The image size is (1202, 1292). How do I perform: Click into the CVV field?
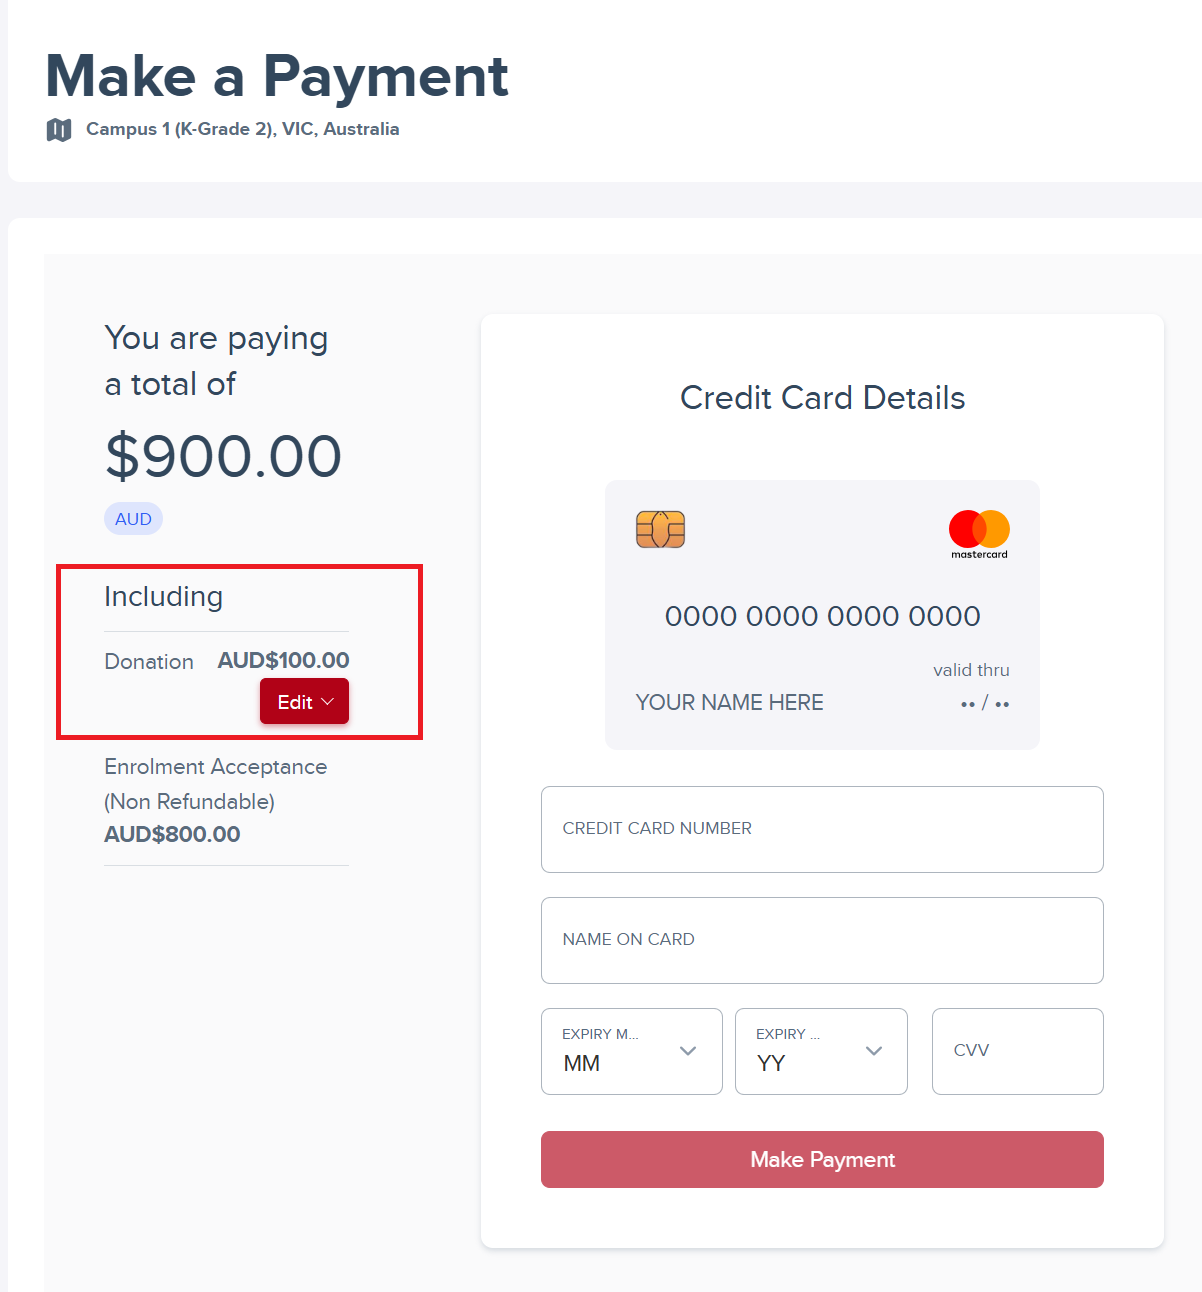(1017, 1051)
